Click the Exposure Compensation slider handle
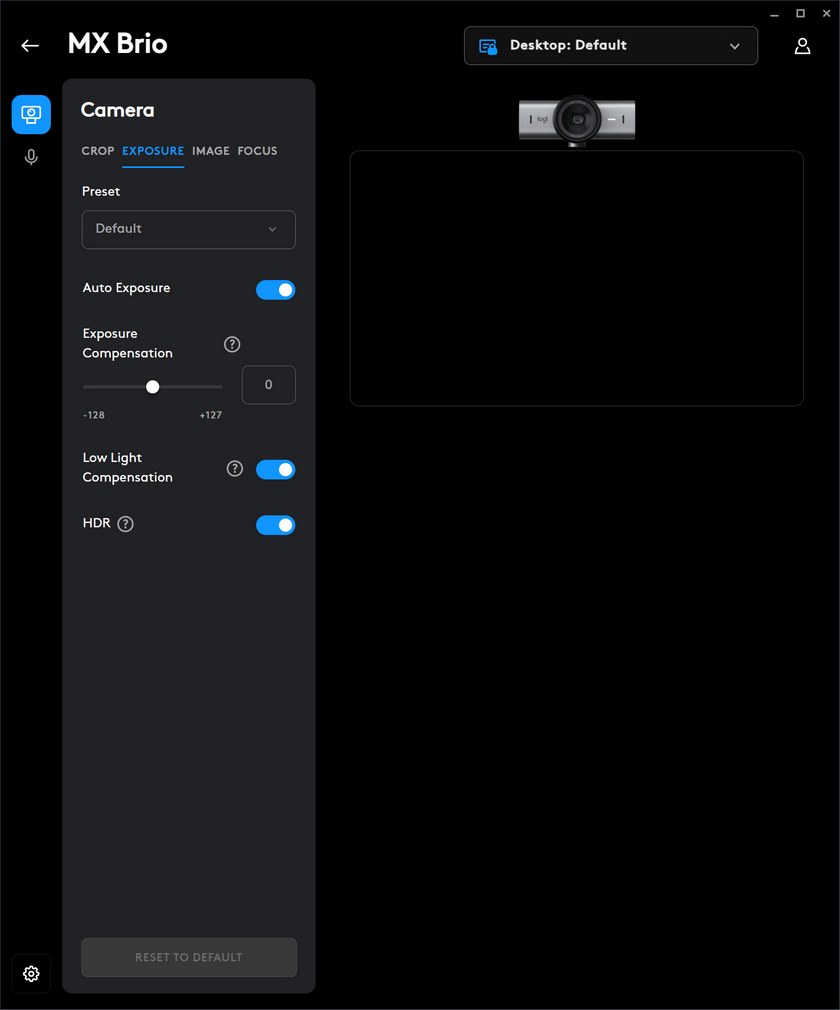 point(153,386)
